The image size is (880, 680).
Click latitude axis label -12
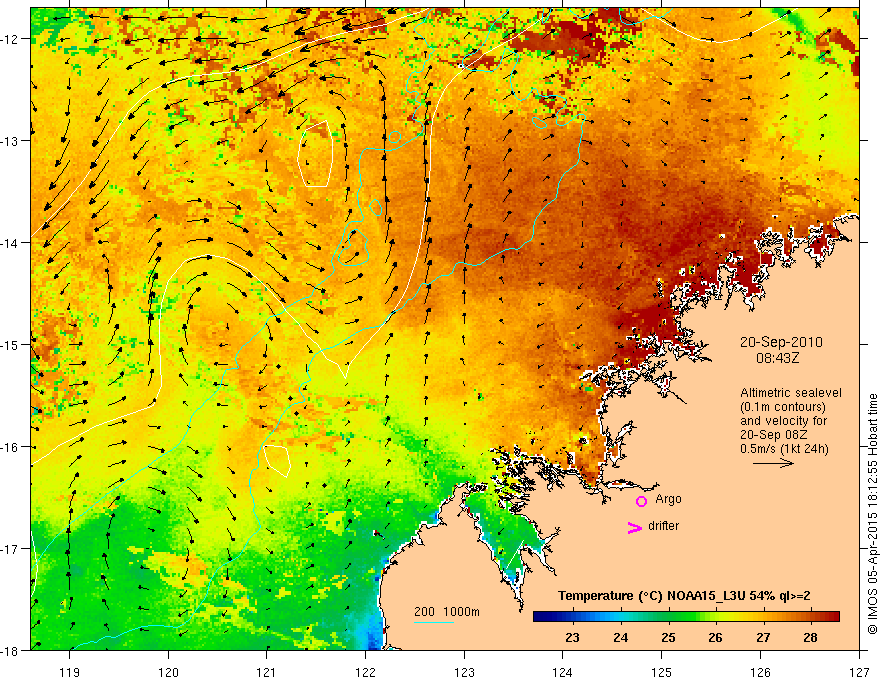(x=10, y=39)
